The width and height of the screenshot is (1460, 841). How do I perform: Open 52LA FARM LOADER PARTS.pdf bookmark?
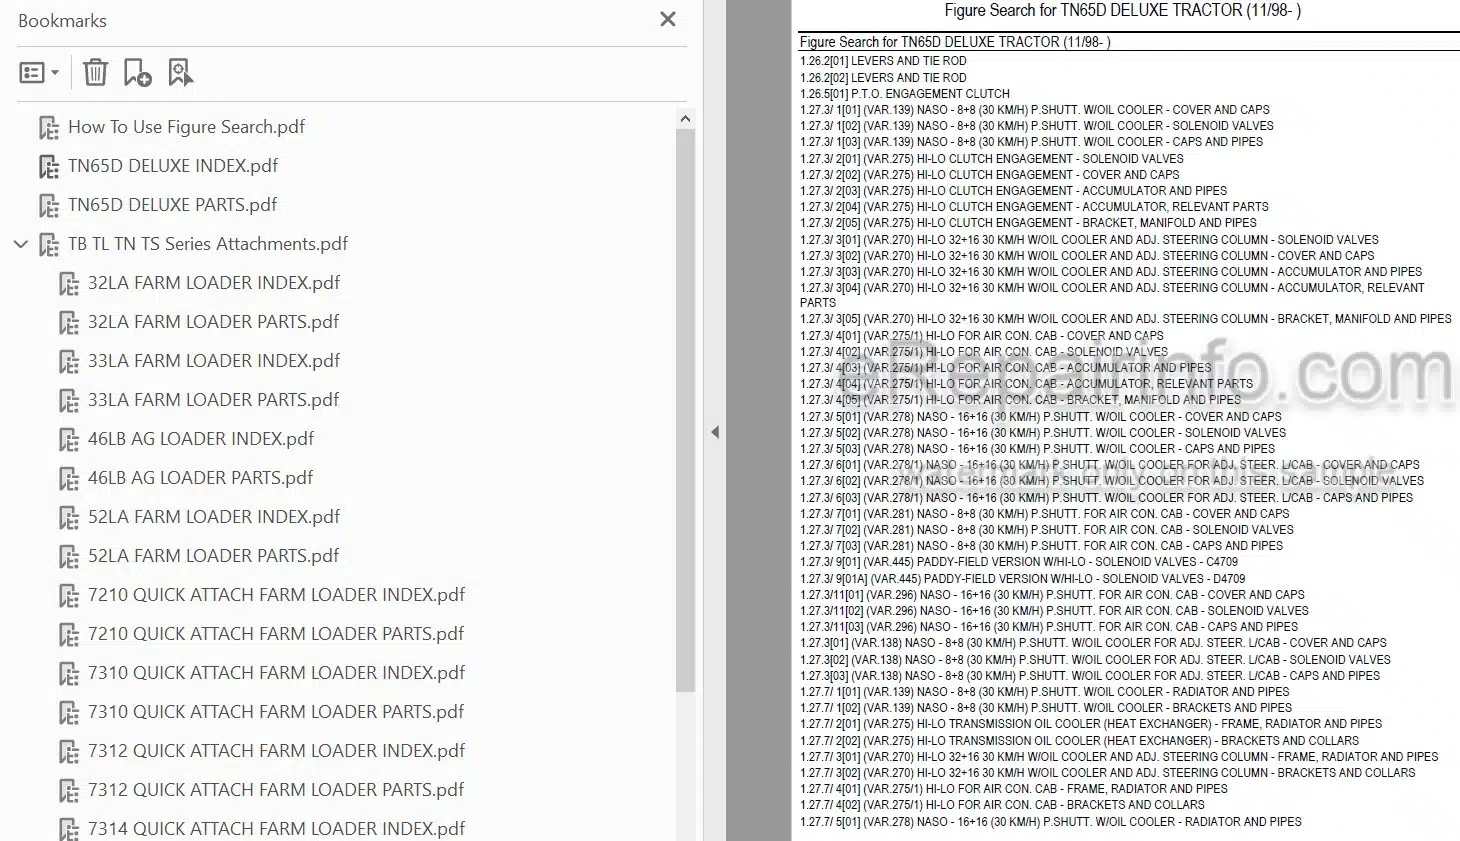[213, 556]
